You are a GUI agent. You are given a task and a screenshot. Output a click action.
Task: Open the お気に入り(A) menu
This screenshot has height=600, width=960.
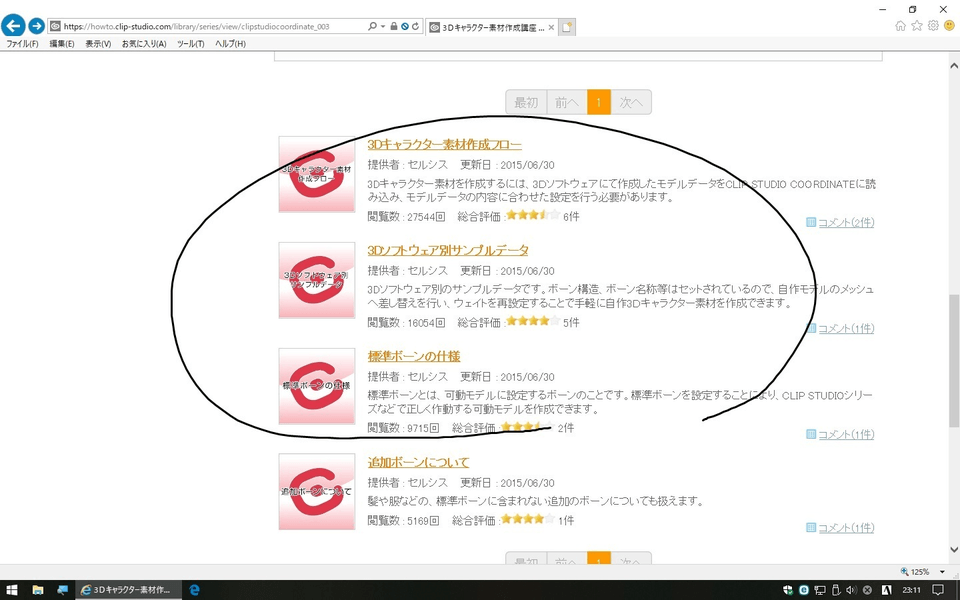point(143,44)
